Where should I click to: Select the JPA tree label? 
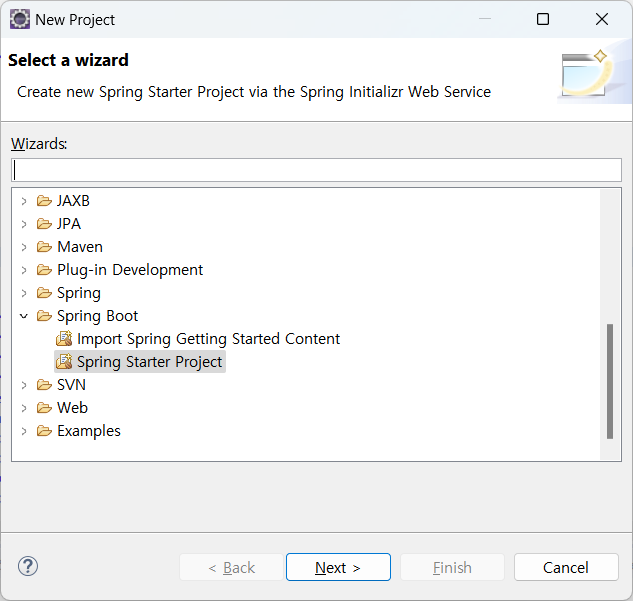(x=69, y=224)
